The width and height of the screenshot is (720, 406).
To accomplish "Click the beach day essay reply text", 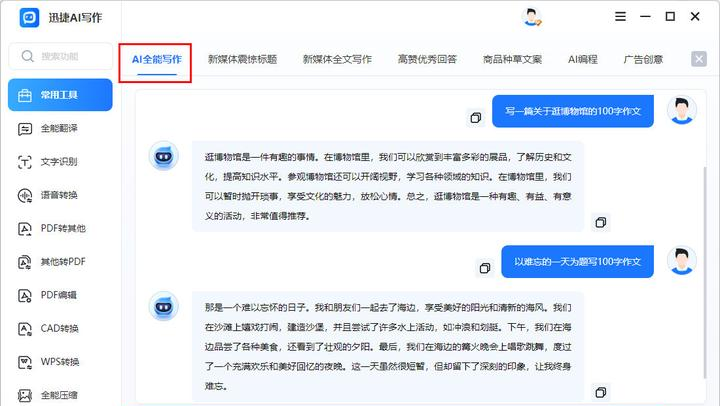I will click(x=388, y=347).
